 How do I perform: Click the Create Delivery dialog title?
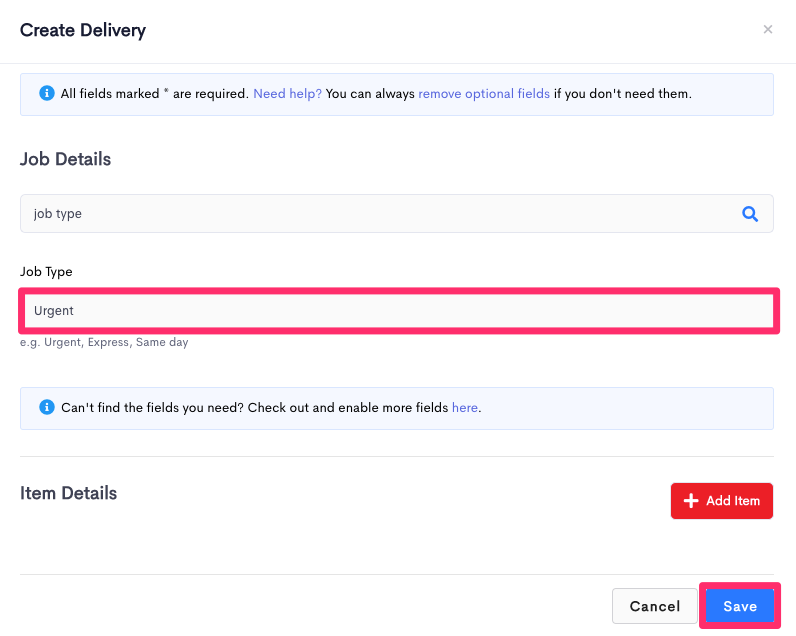[x=83, y=30]
